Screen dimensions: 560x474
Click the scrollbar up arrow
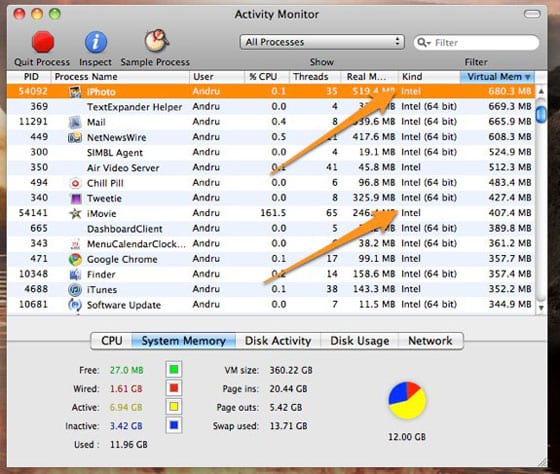(x=541, y=91)
